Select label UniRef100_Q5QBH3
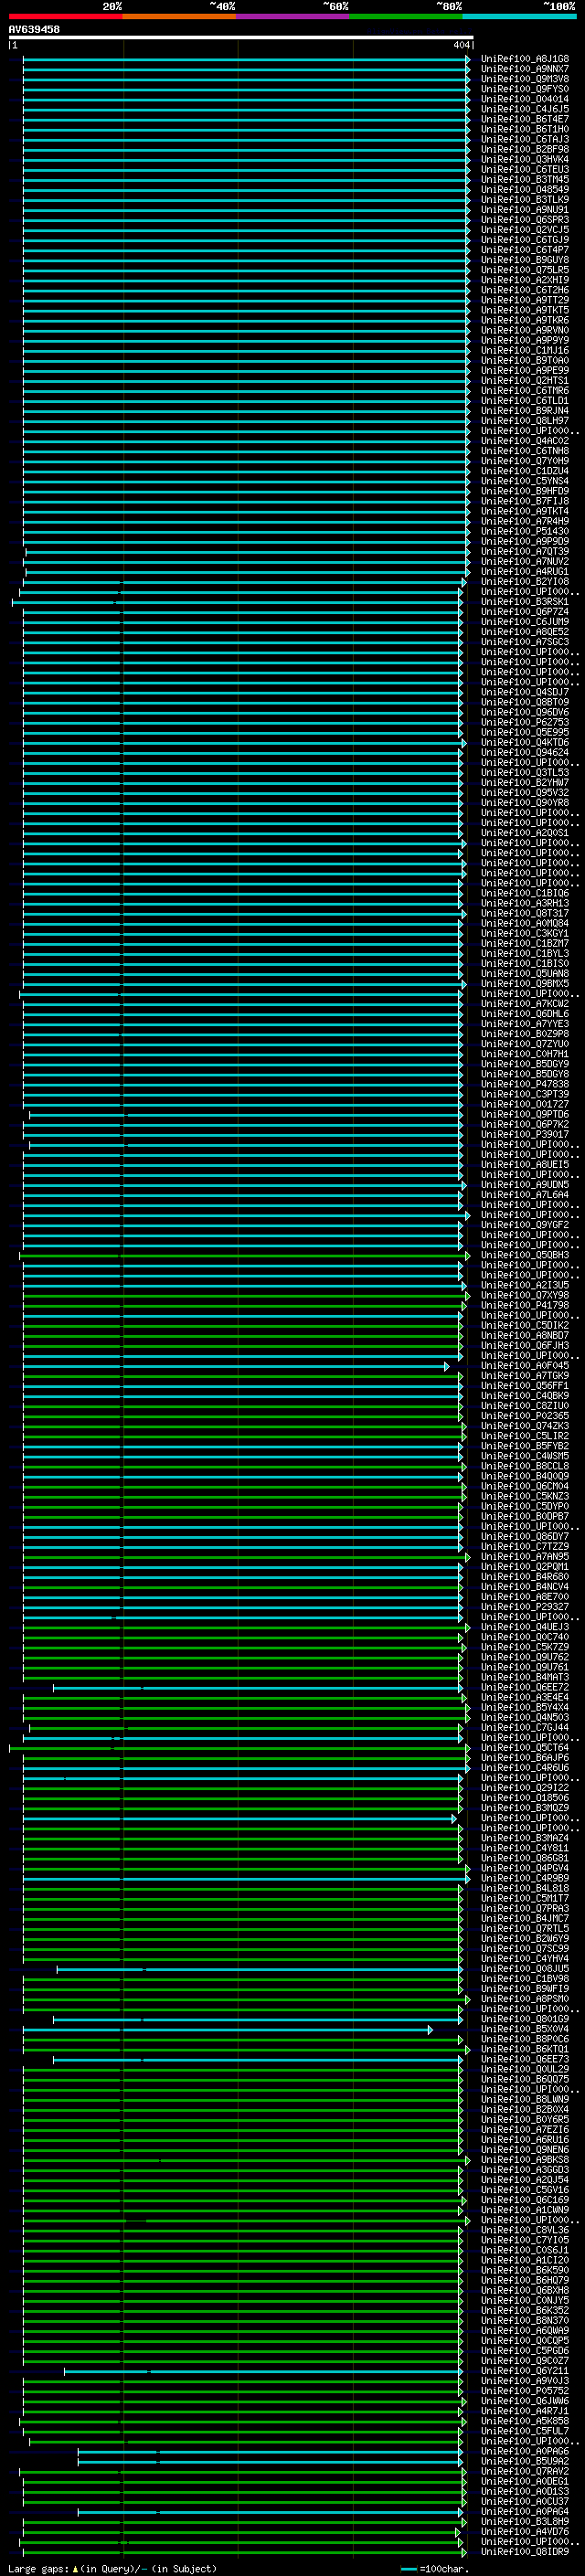The width and height of the screenshot is (585, 2576). (x=525, y=1256)
